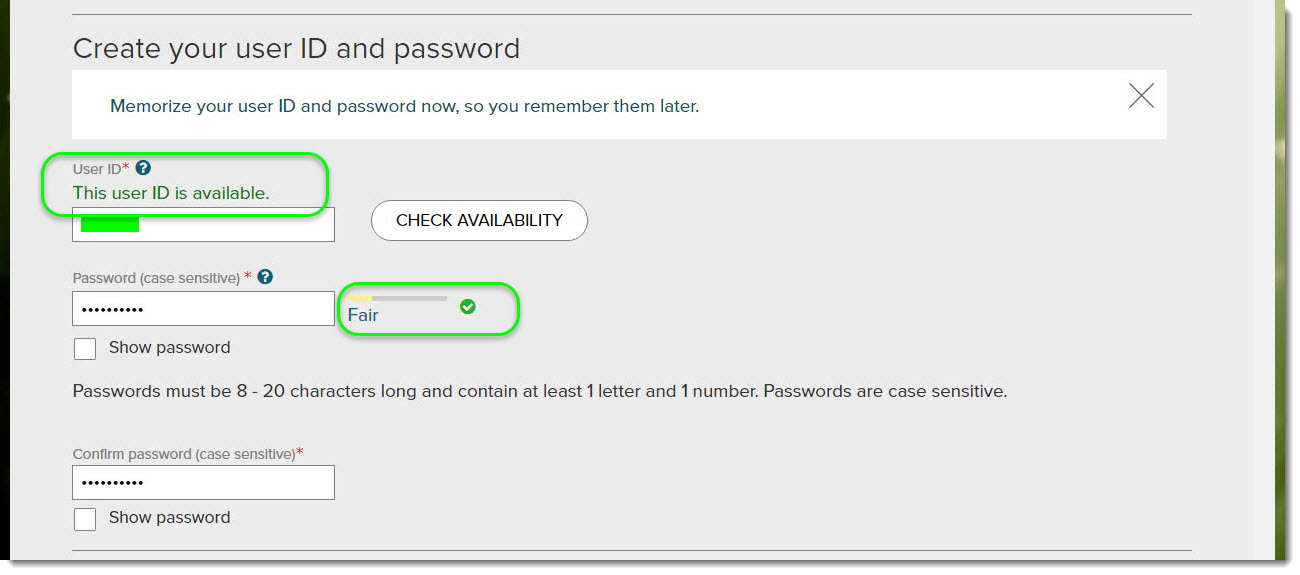Click the green checkmark next to Fair
Image resolution: width=1300 pixels, height=575 pixels.
(467, 307)
